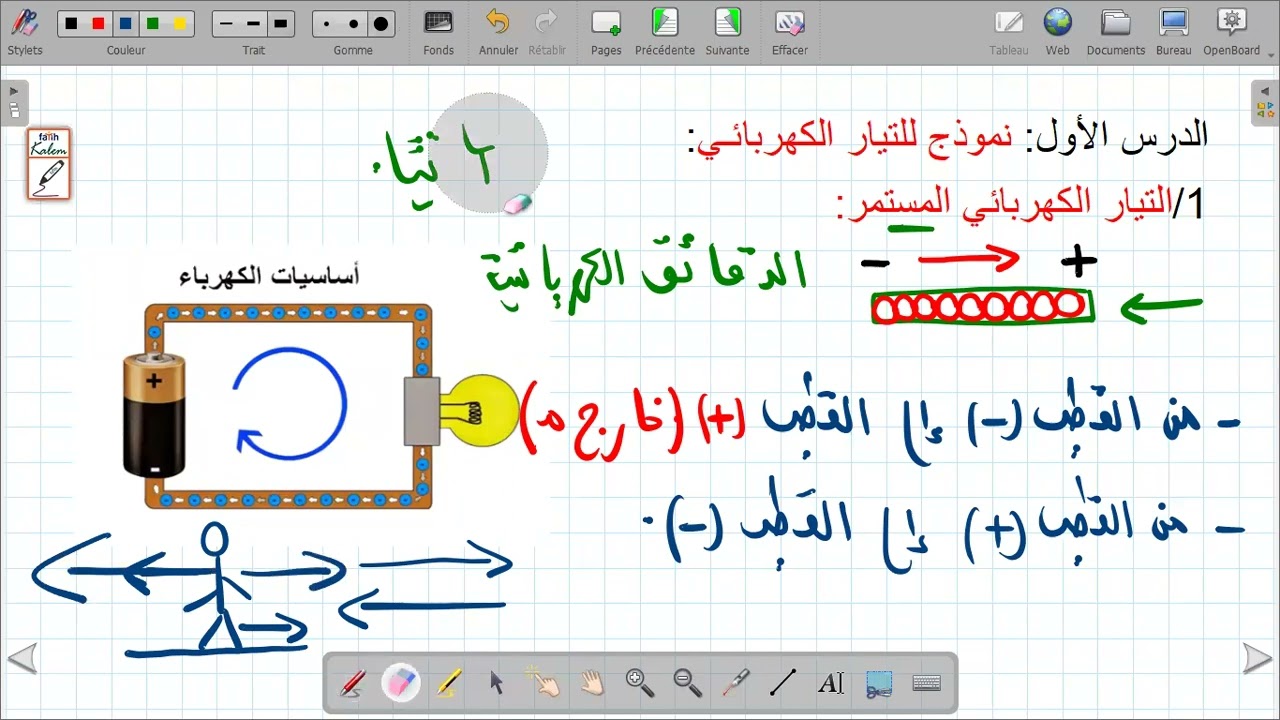The height and width of the screenshot is (720, 1280).
Task: Select the text tool
Action: [x=831, y=683]
